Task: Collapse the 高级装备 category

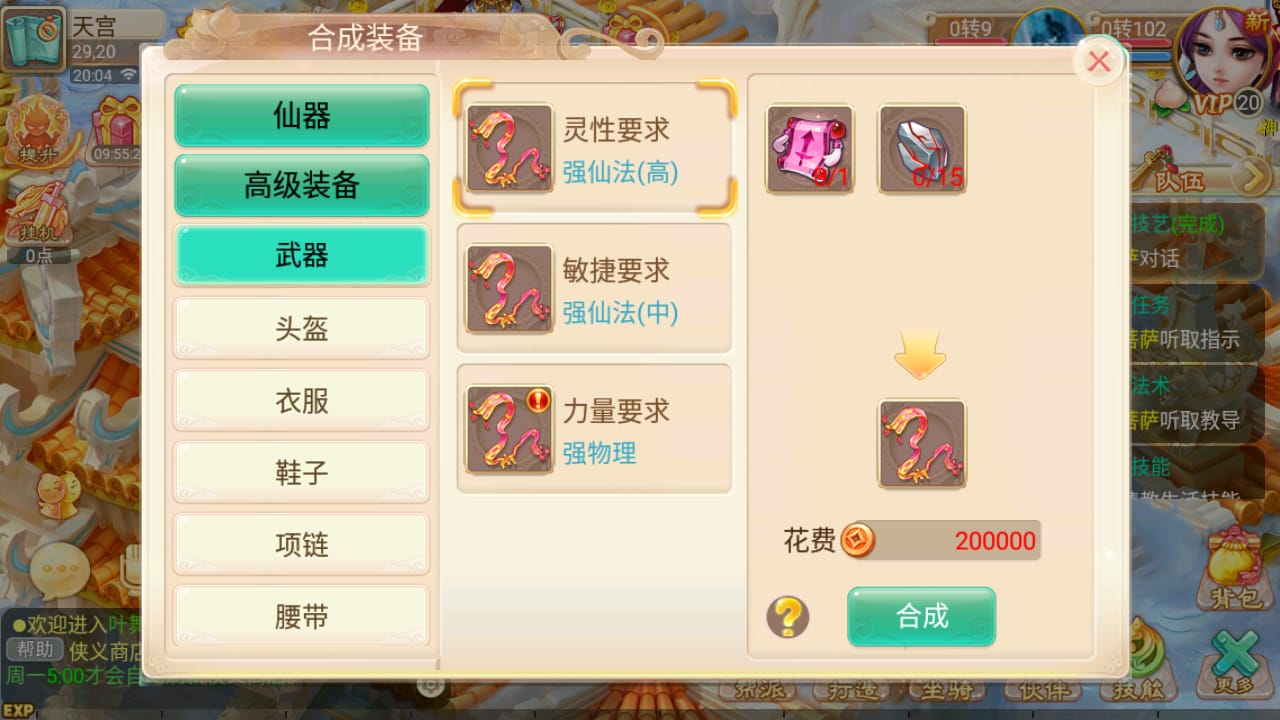Action: 302,185
